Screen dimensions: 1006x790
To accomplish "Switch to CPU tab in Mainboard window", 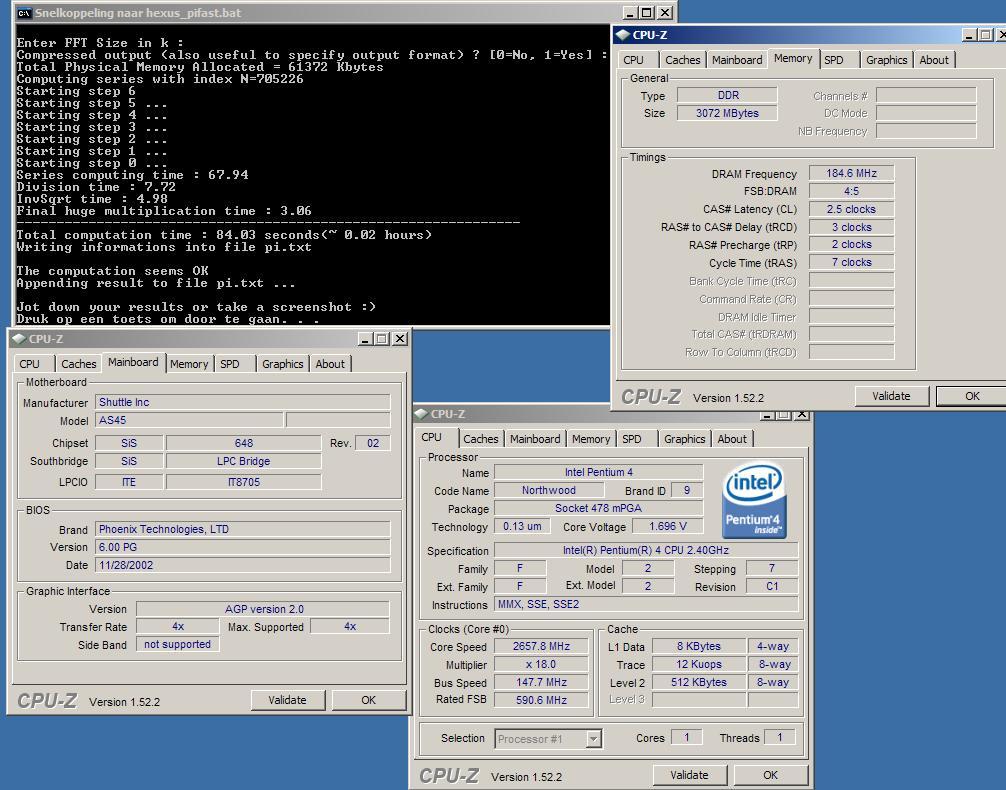I will coord(30,364).
